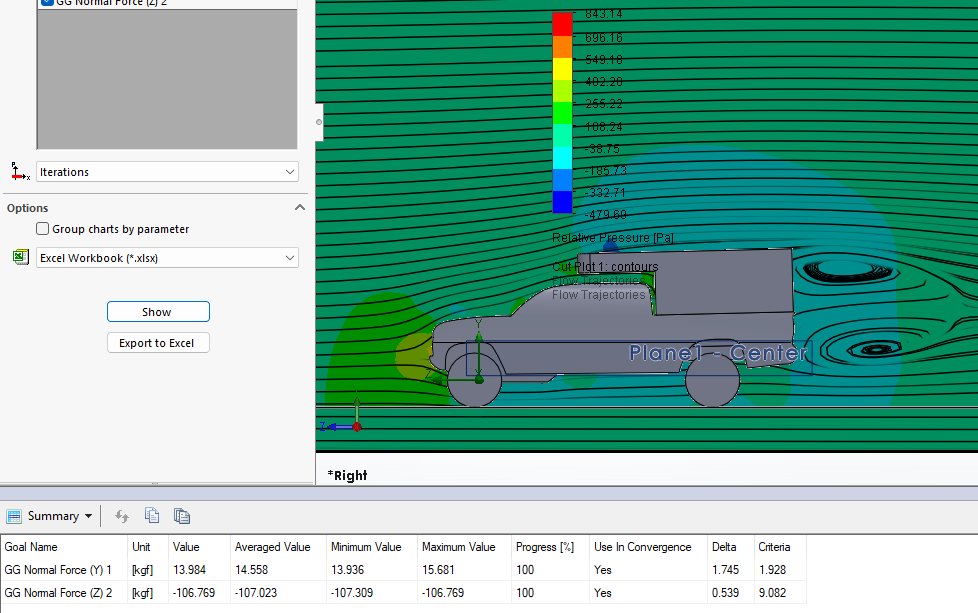Click the Show button
The height and width of the screenshot is (613, 978).
158,312
